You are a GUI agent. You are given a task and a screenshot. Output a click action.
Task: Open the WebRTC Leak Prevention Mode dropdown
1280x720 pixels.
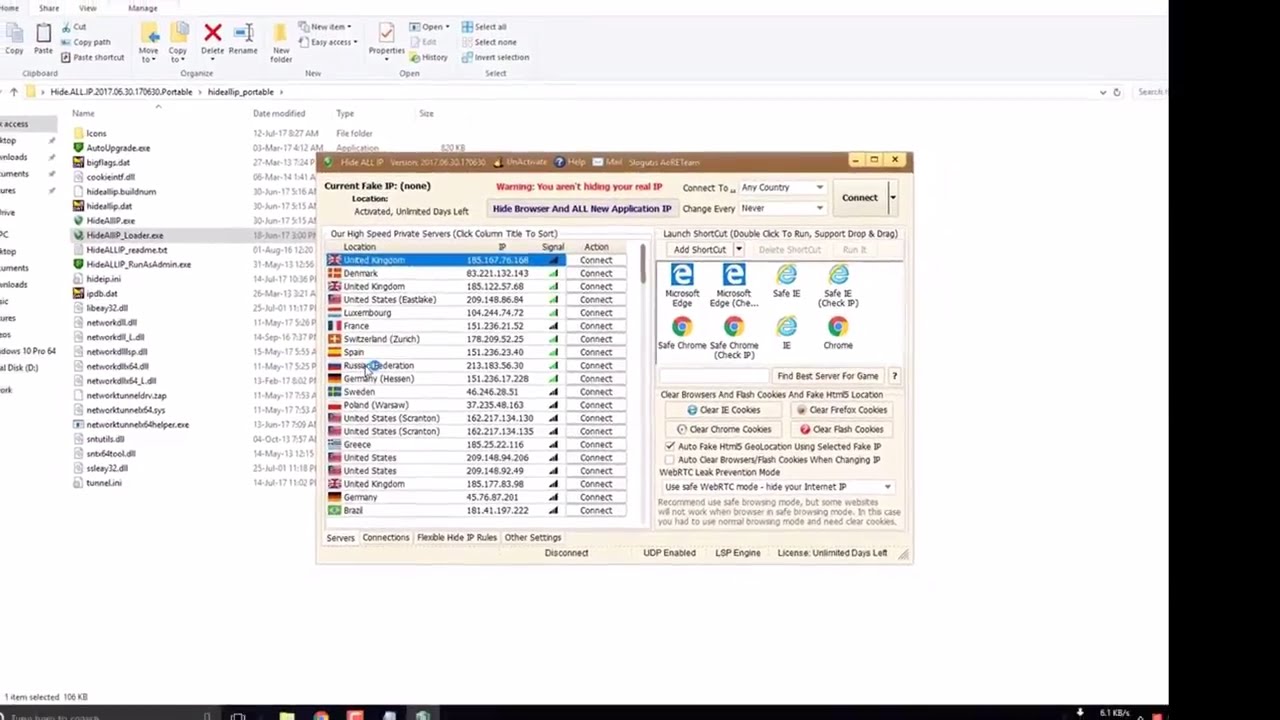778,486
